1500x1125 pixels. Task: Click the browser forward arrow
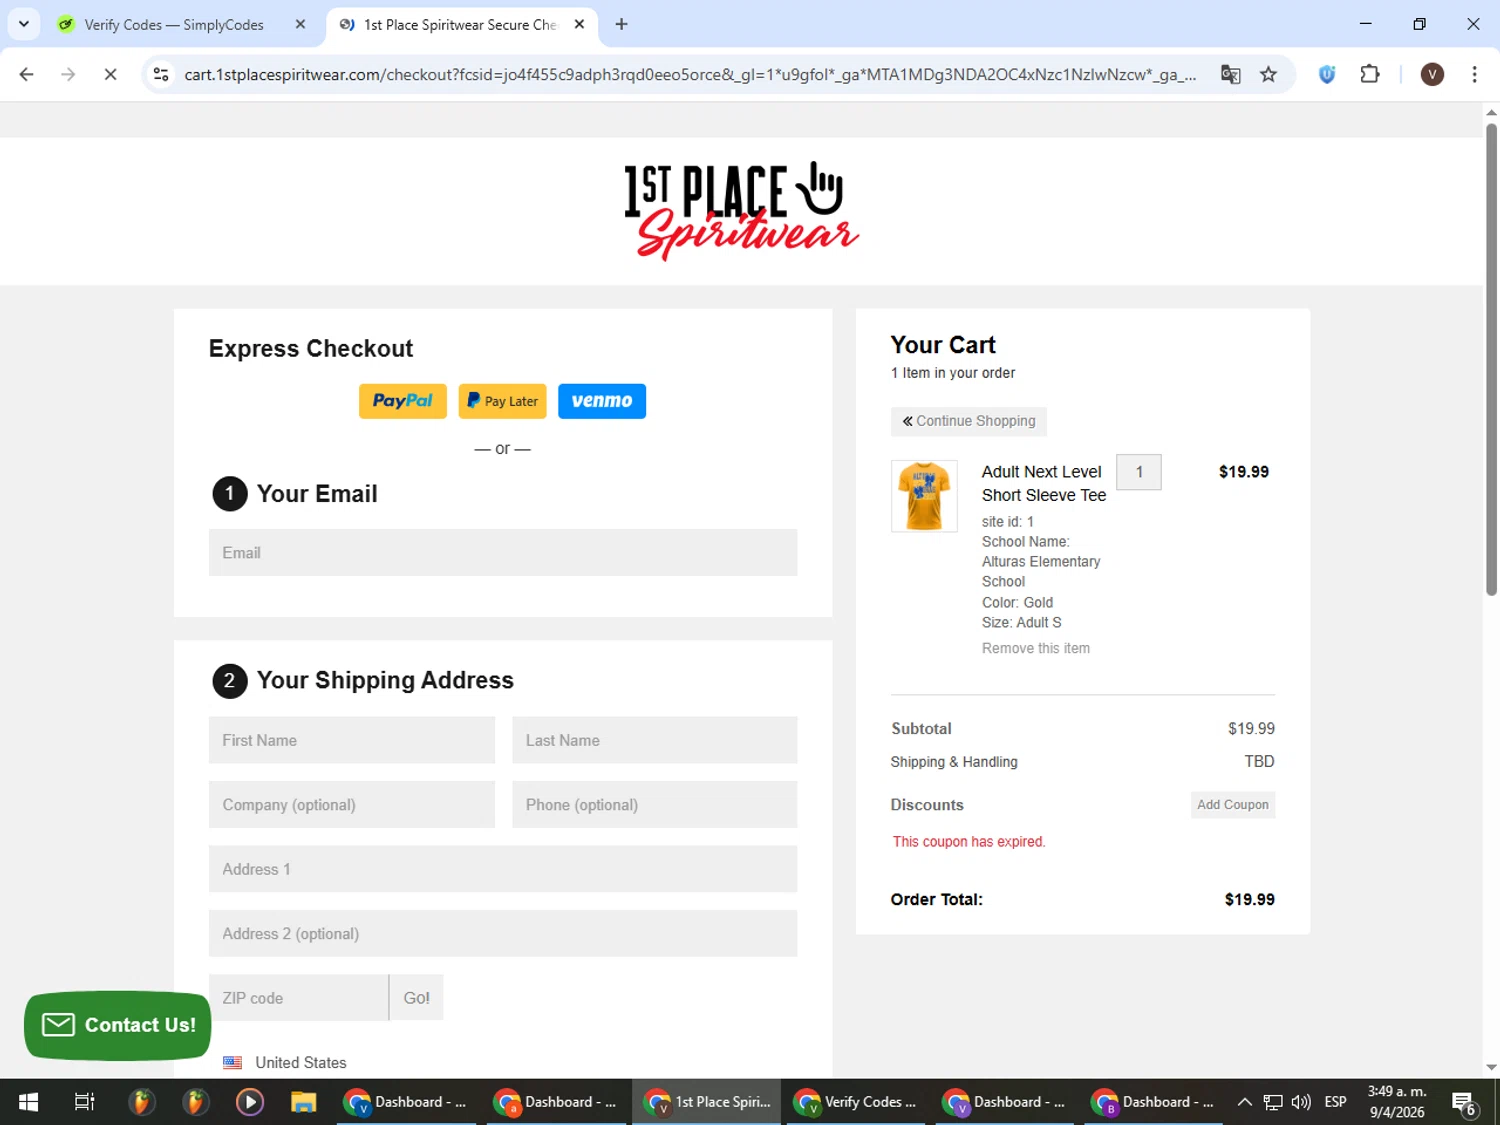(68, 74)
